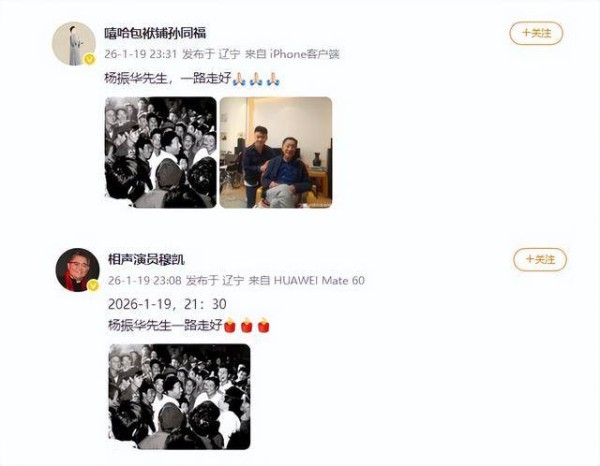Follow user 嘻哈包袱铺孙同福
This screenshot has height=466, width=600.
coord(536,33)
